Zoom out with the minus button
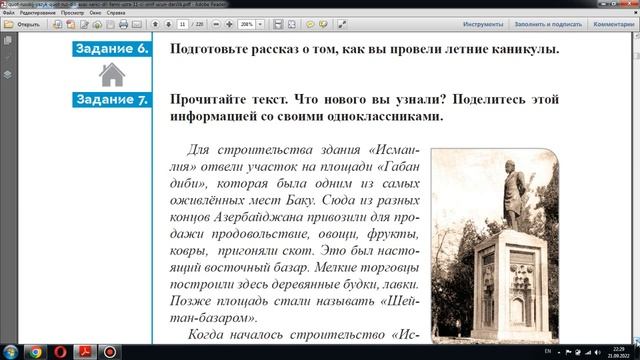Viewport: 640px width, 360px height. 216,24
